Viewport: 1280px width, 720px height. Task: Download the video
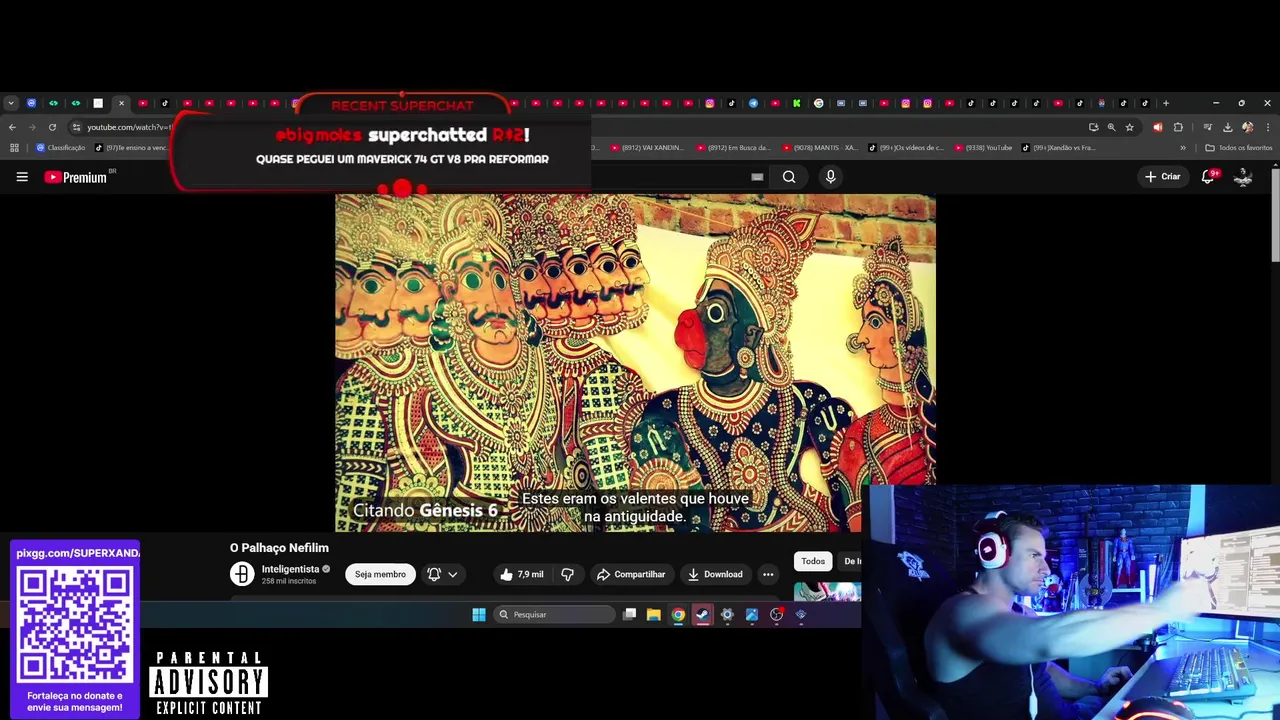click(715, 575)
